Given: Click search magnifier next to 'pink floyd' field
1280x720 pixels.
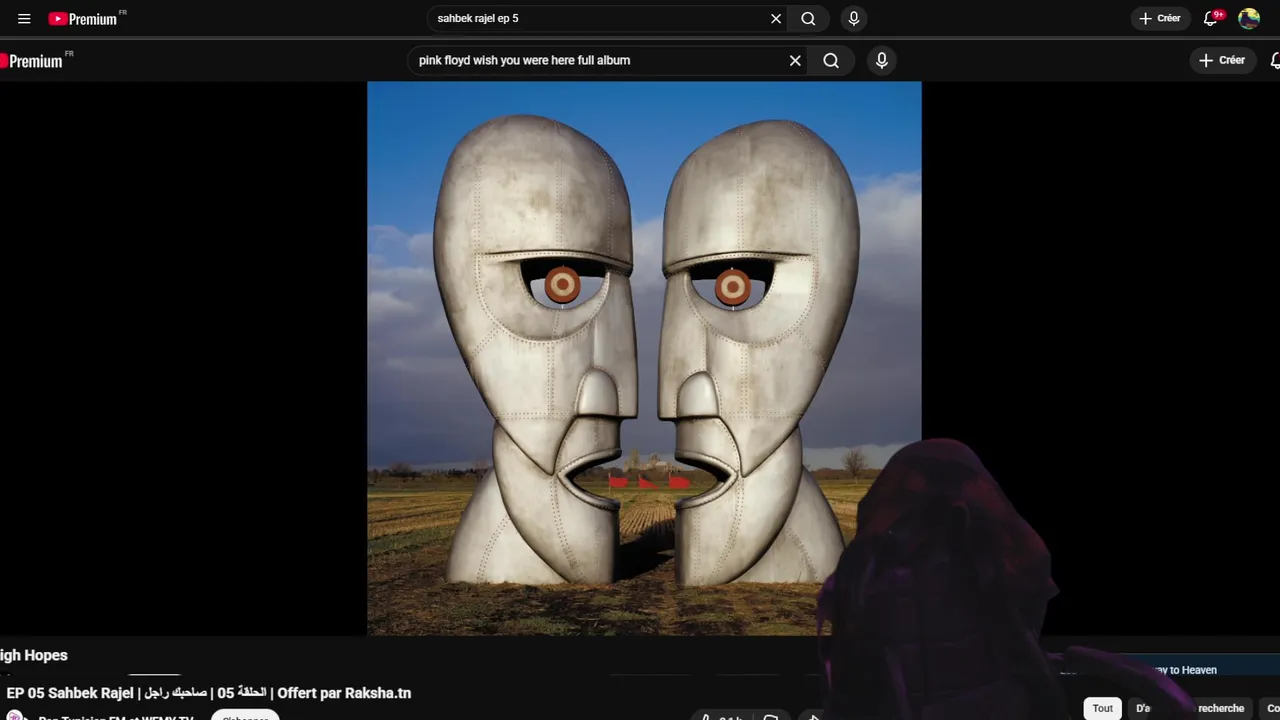Looking at the screenshot, I should point(831,60).
